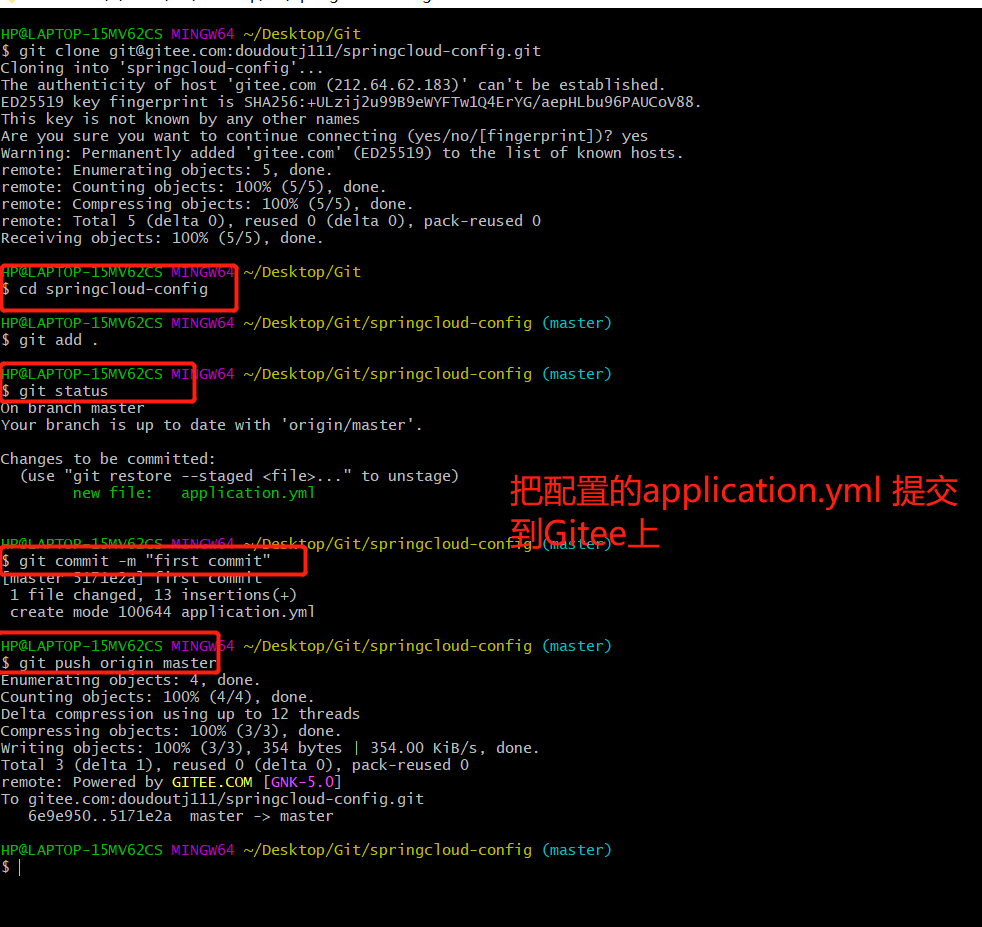Click "Counting objects: 100% (4/4), done." line
Viewport: 982px width, 927px height.
158,697
